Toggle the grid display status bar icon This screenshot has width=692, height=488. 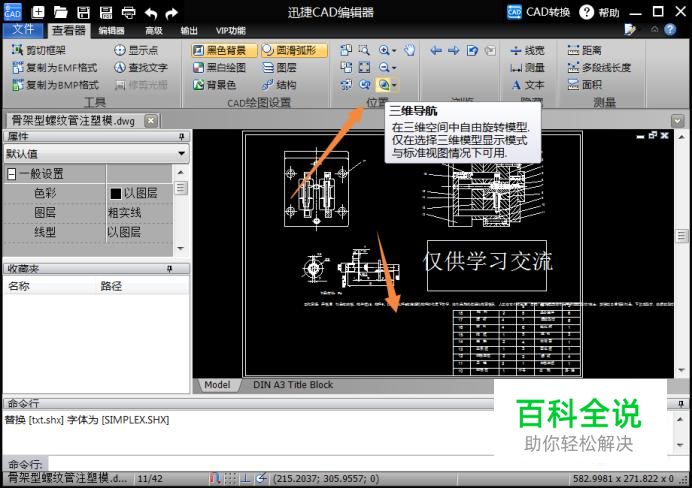tap(229, 478)
